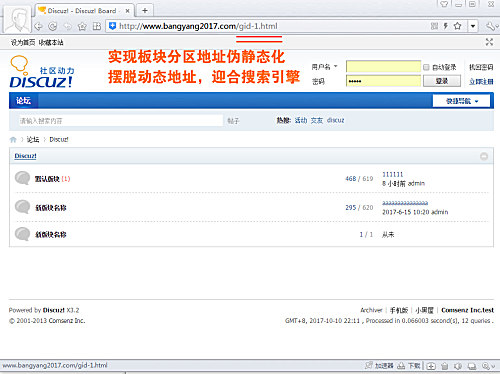Click the forum search input box

pyautogui.click(x=121, y=121)
